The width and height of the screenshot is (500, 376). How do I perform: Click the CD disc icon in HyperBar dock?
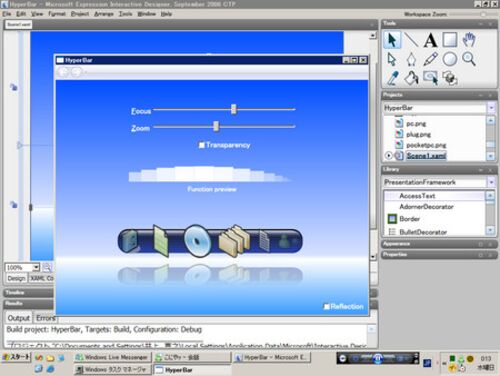197,241
